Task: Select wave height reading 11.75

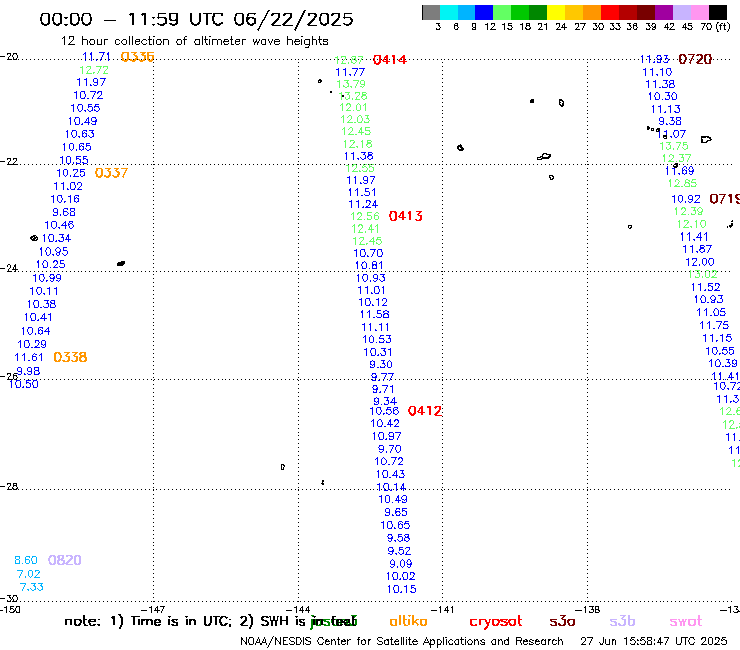Action: click(x=714, y=325)
